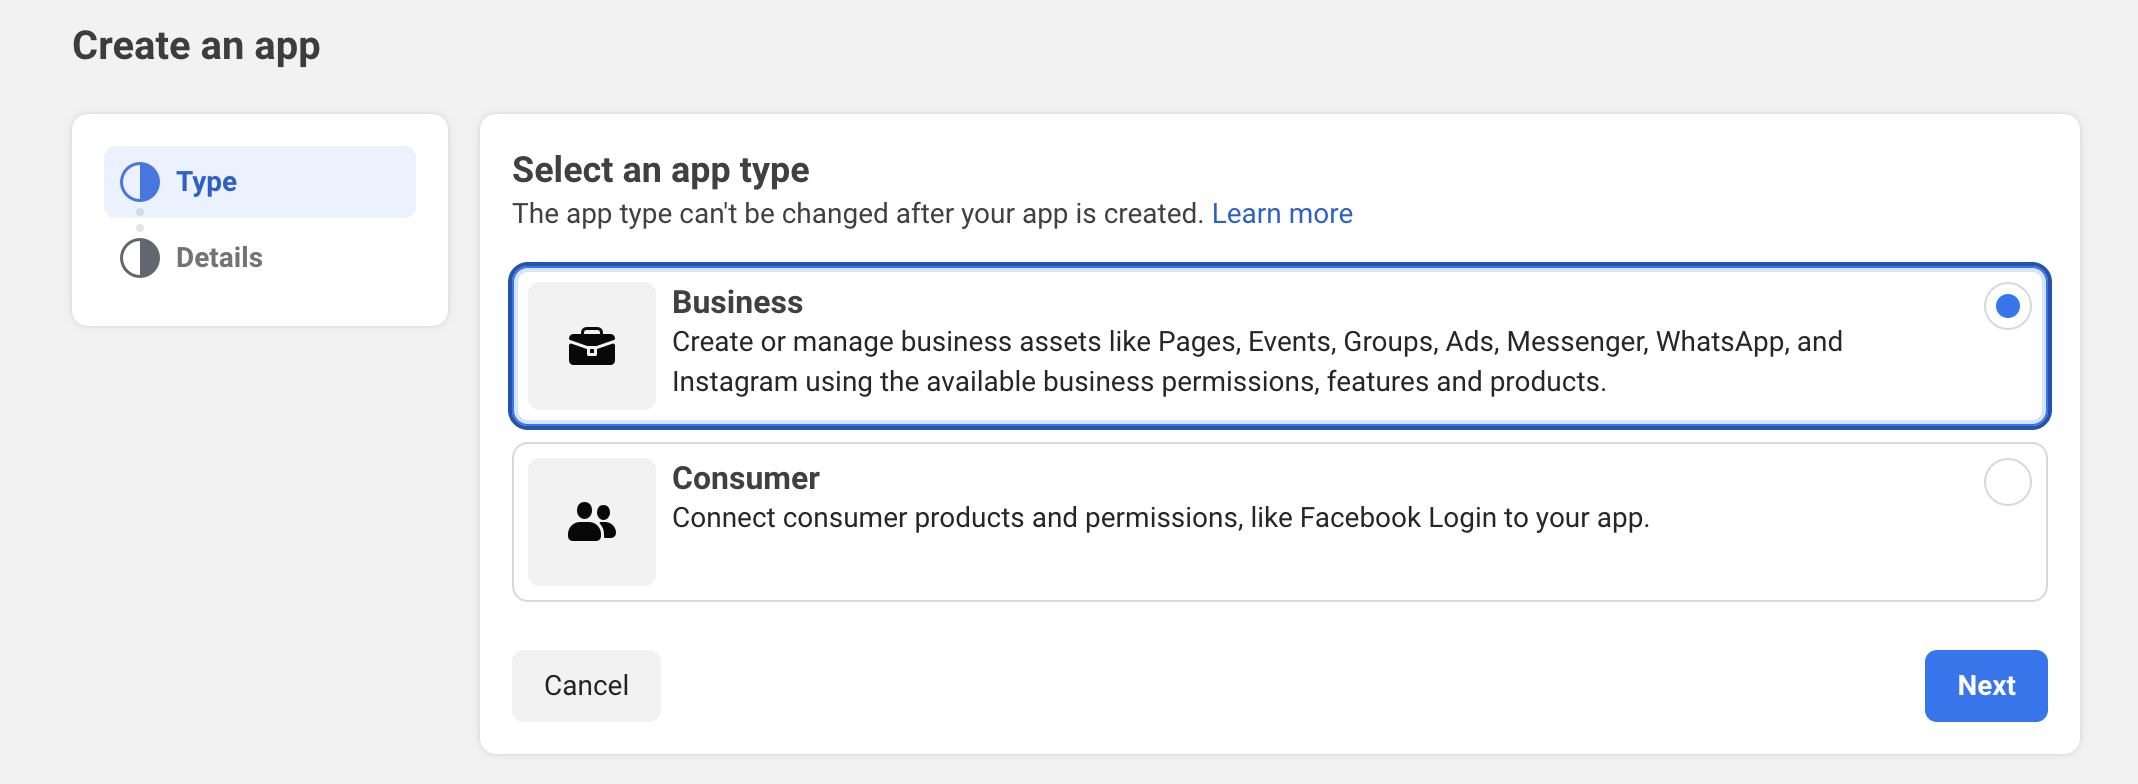Go to the Type step label
This screenshot has width=2138, height=784.
[x=206, y=182]
